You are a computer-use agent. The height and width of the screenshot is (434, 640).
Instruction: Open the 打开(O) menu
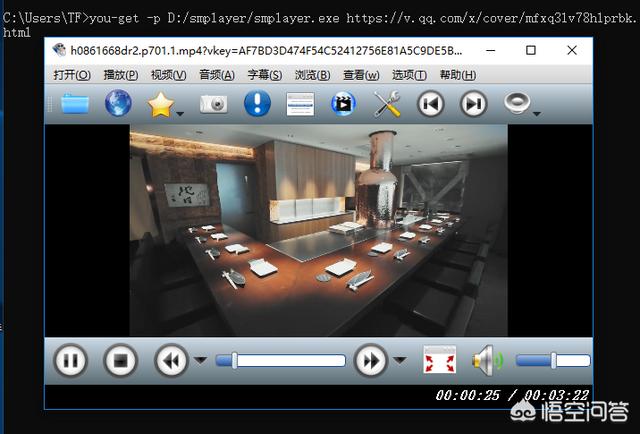(x=72, y=75)
